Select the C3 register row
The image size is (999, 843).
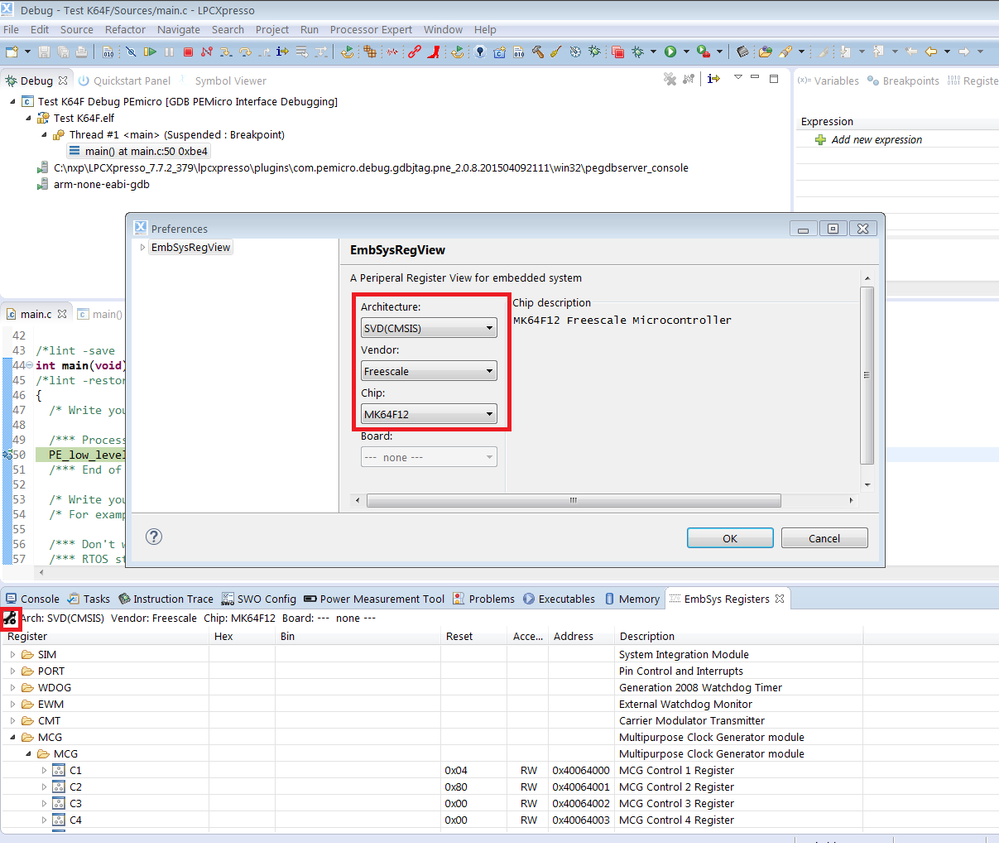(x=431, y=803)
